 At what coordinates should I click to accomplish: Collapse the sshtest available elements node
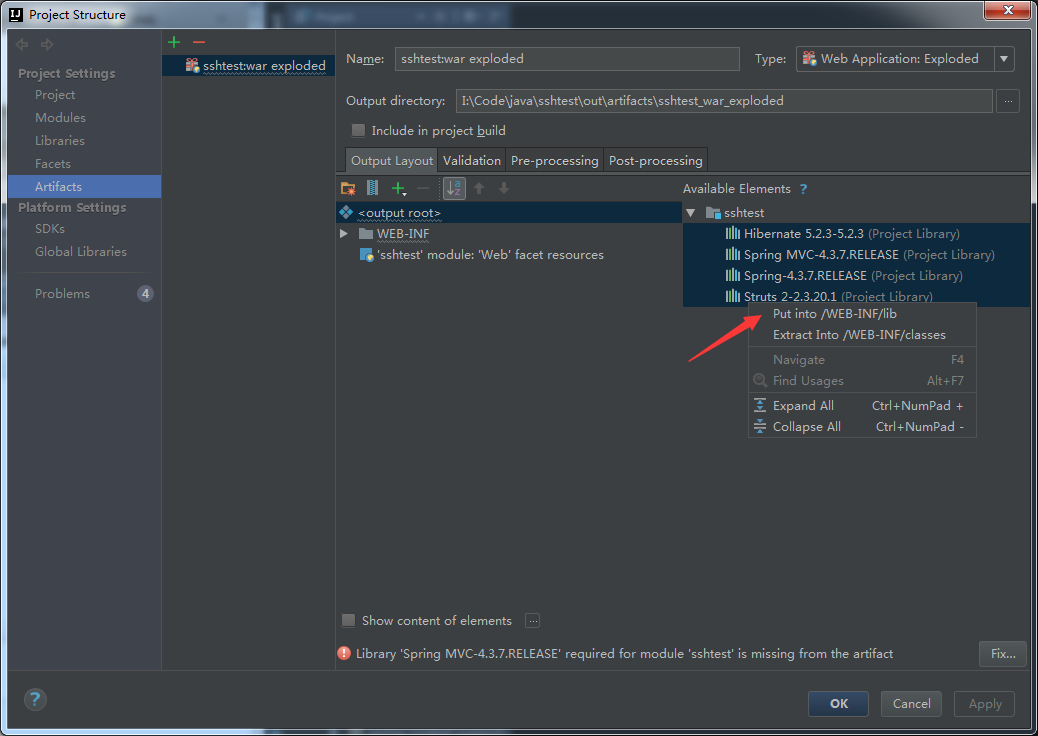point(690,213)
